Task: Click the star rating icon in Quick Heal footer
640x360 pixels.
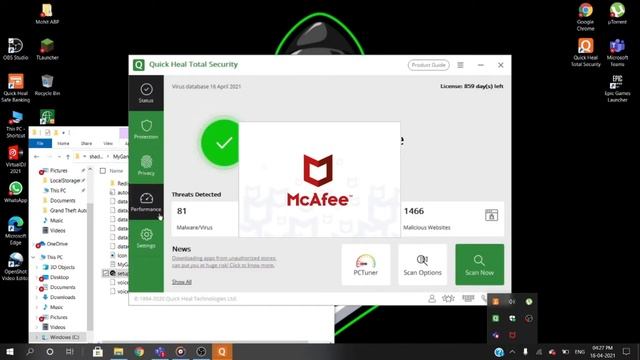Action: click(448, 299)
